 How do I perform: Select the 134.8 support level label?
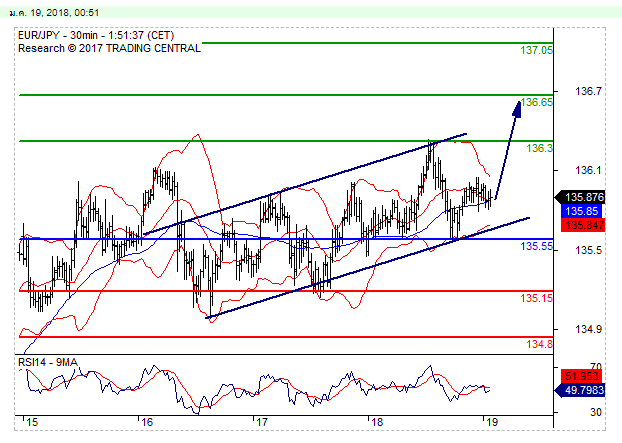tap(538, 344)
